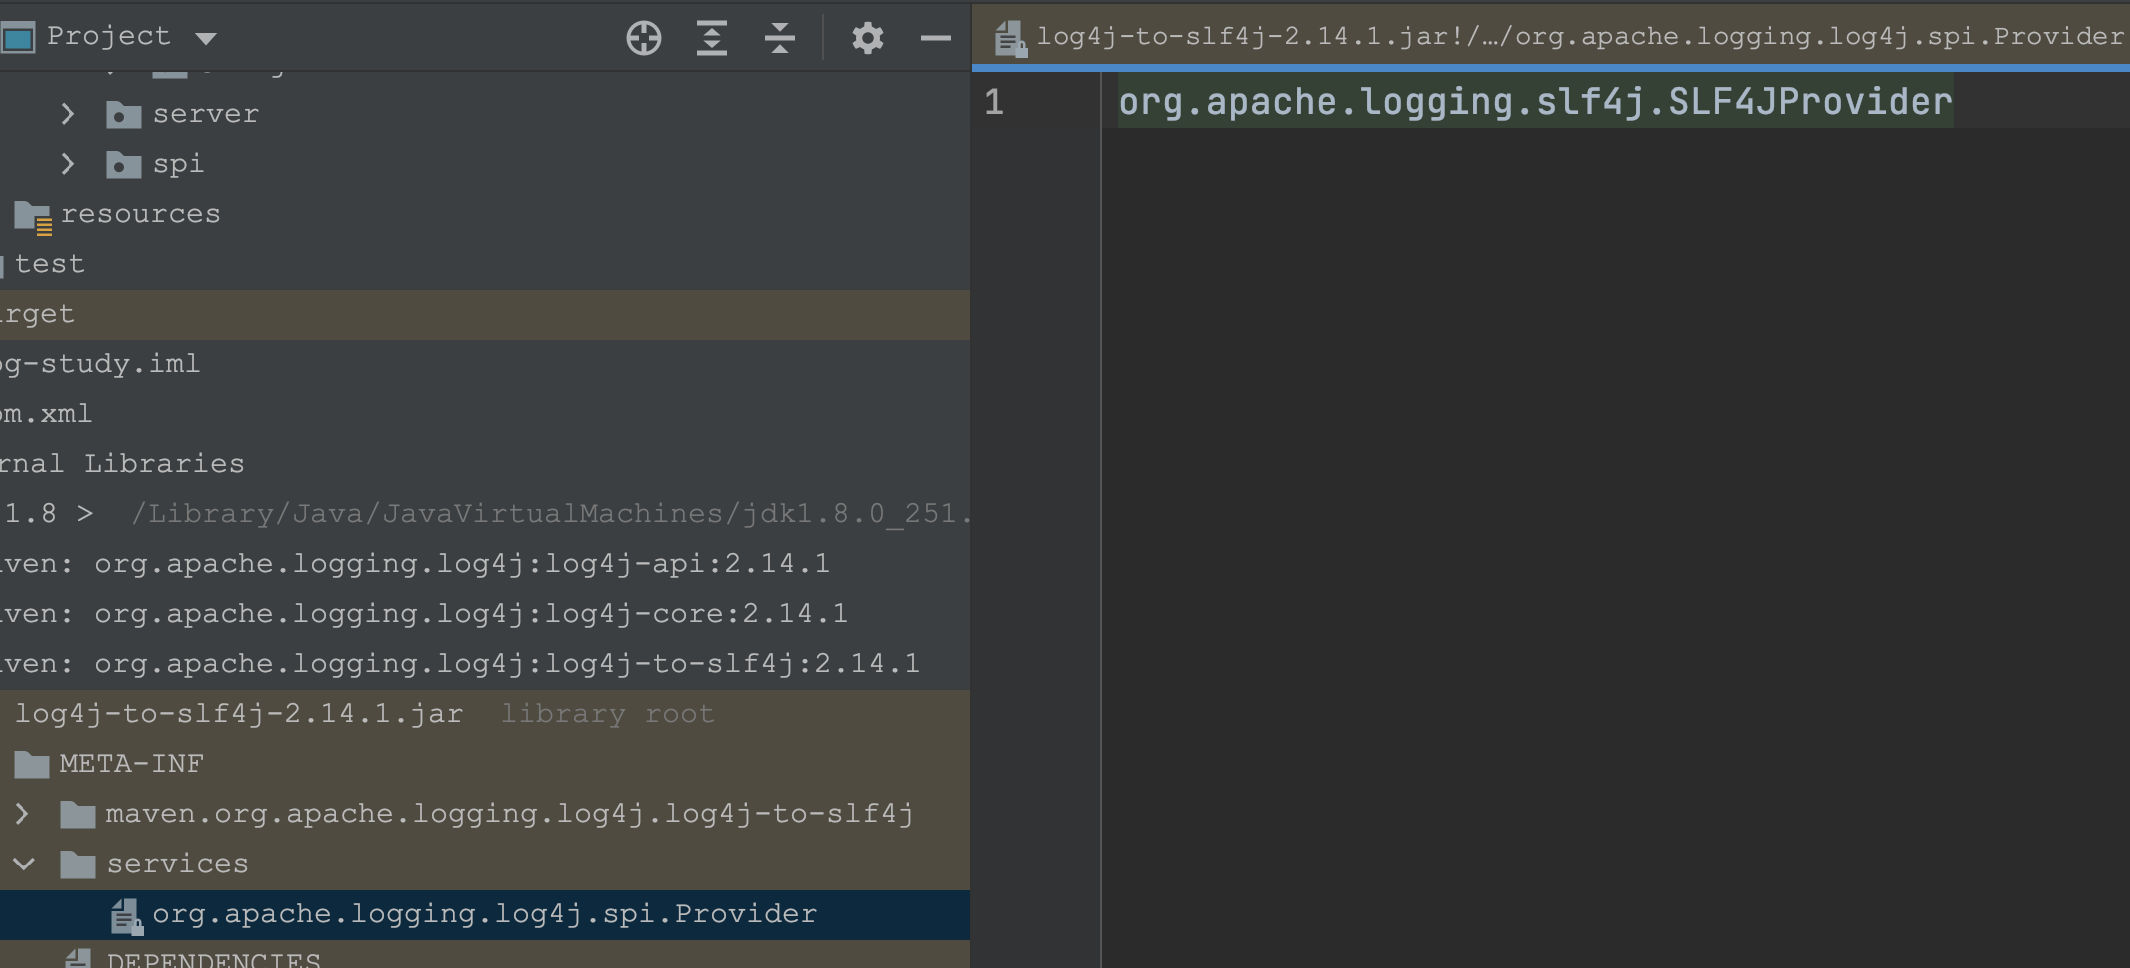The image size is (2130, 968).
Task: Collapse the services folder
Action: [x=24, y=864]
